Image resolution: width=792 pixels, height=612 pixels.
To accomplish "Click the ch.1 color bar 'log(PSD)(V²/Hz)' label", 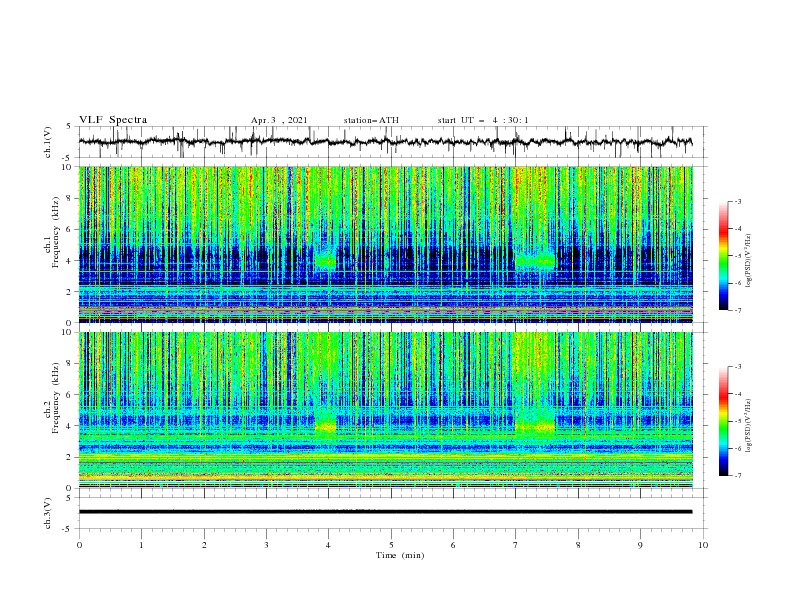I will tap(748, 261).
